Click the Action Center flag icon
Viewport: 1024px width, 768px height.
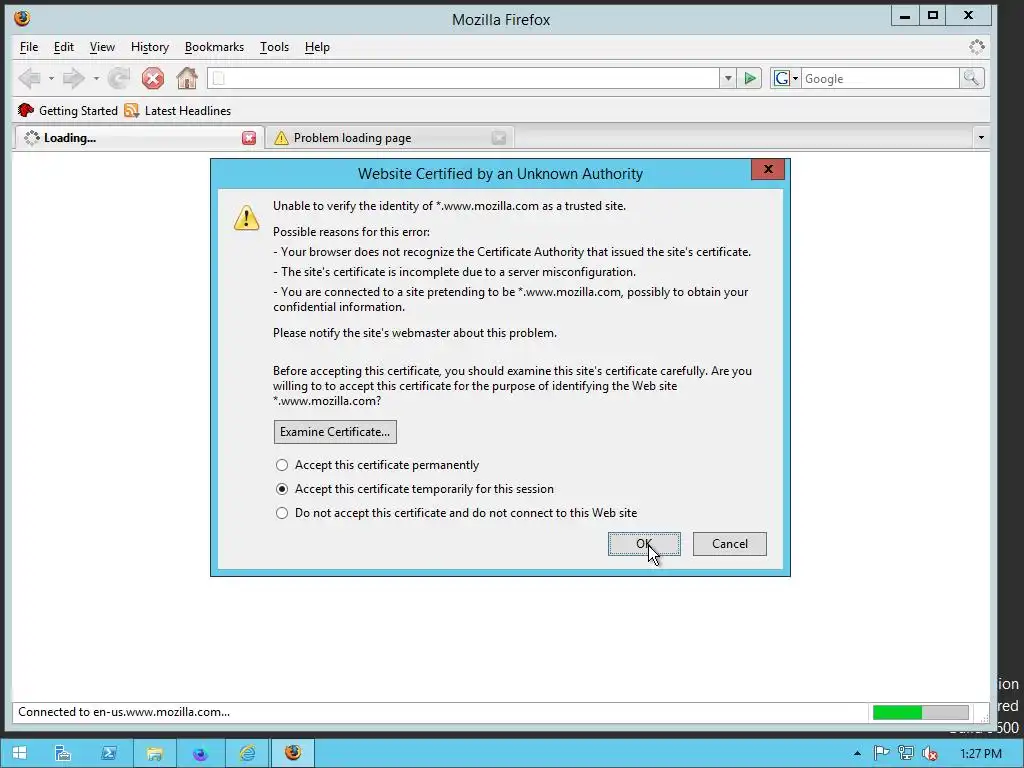pos(880,754)
